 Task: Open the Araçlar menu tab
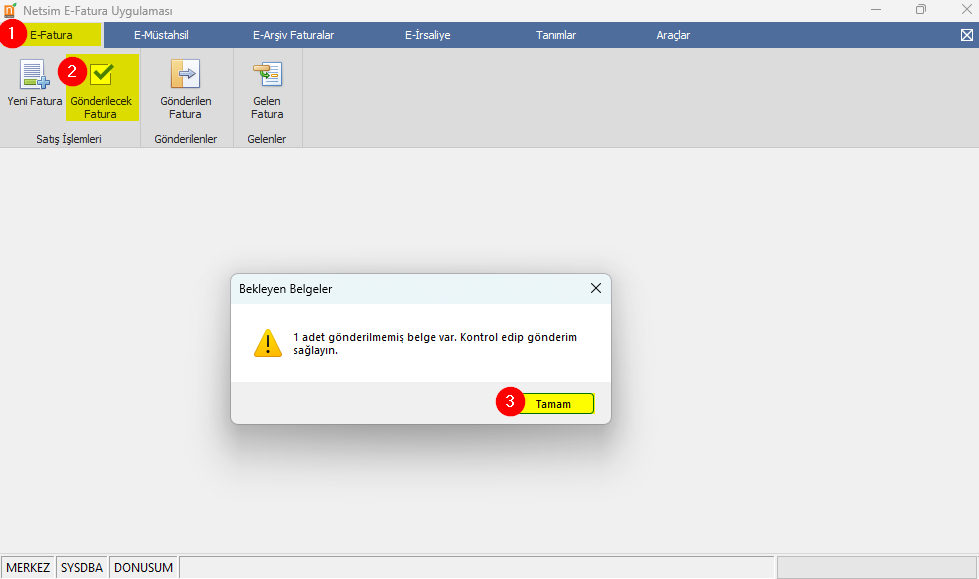pyautogui.click(x=673, y=35)
